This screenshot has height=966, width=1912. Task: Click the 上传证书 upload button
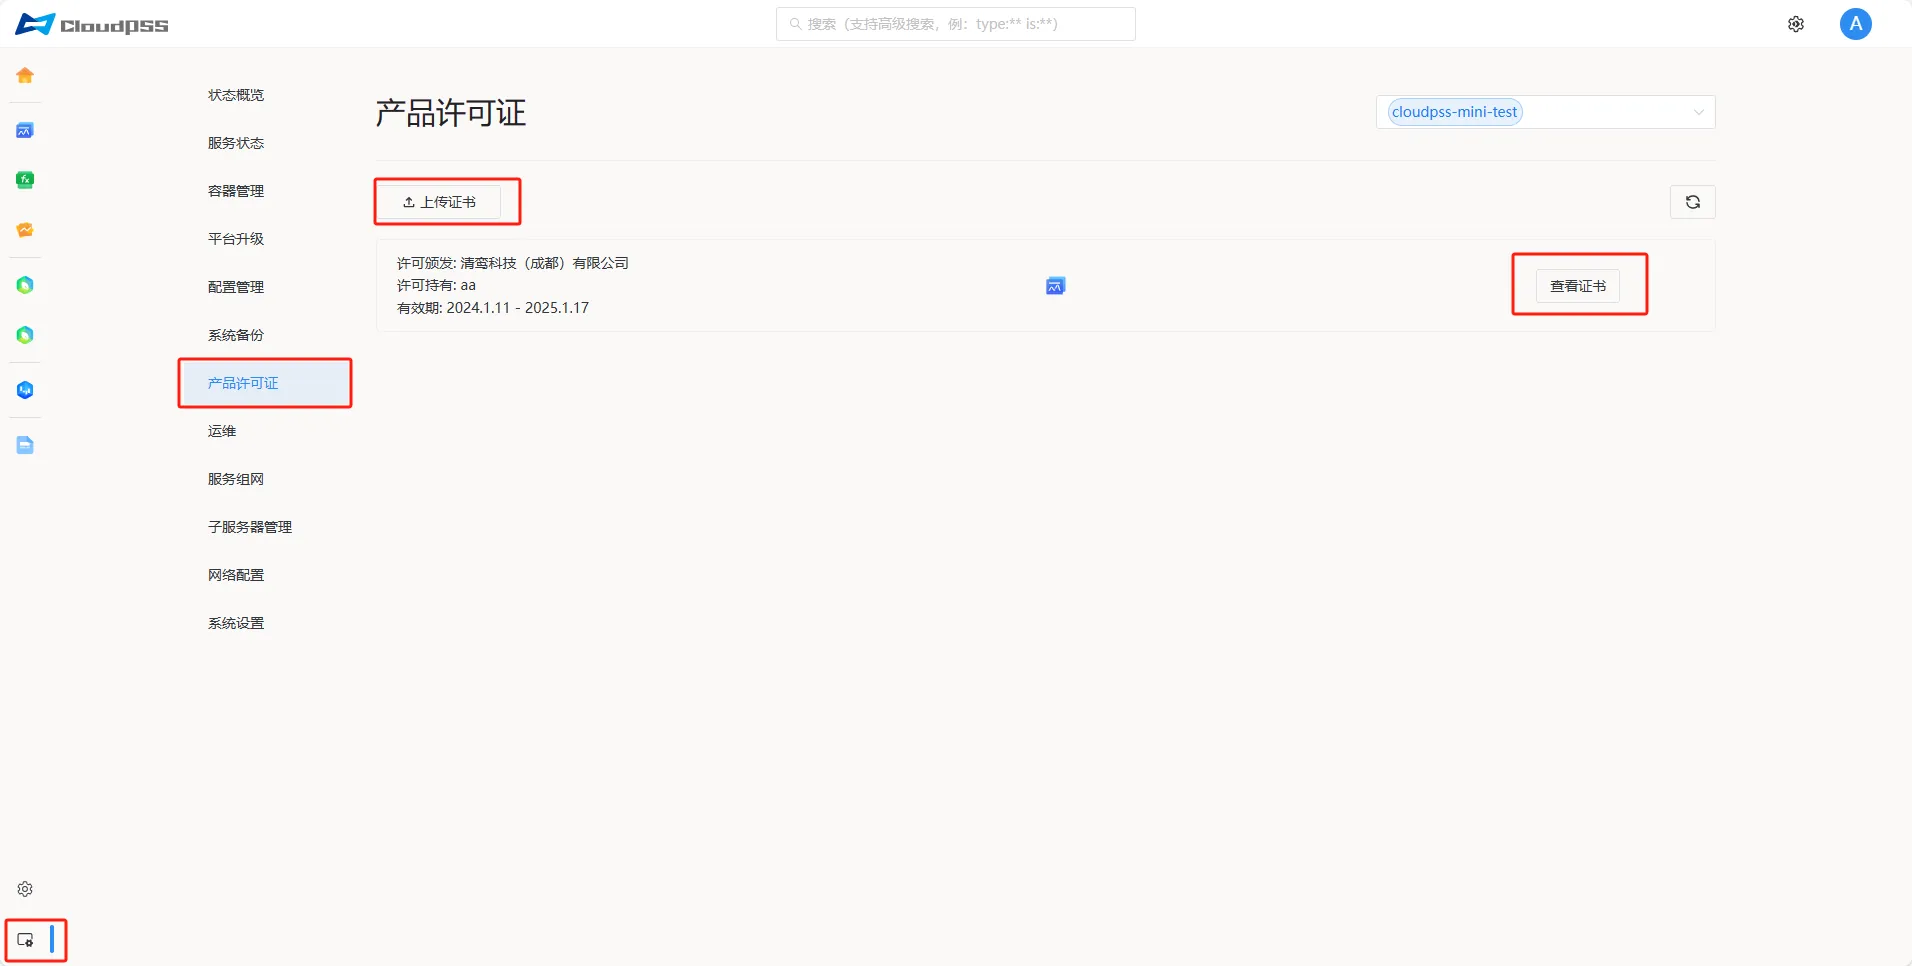click(x=439, y=202)
